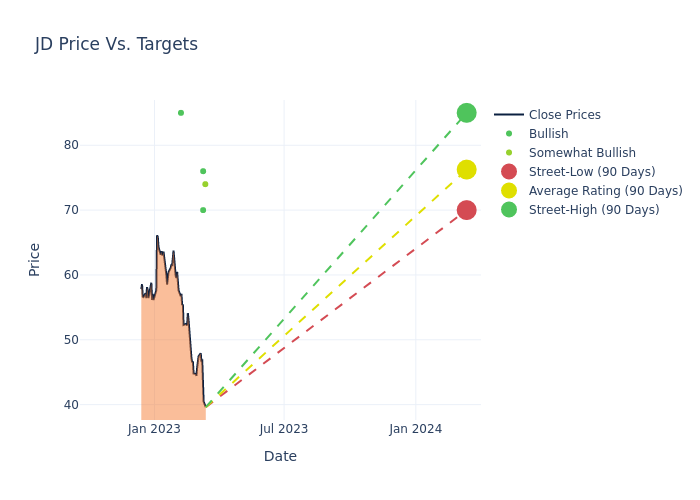Click the bullish dot at price 85

(181, 113)
